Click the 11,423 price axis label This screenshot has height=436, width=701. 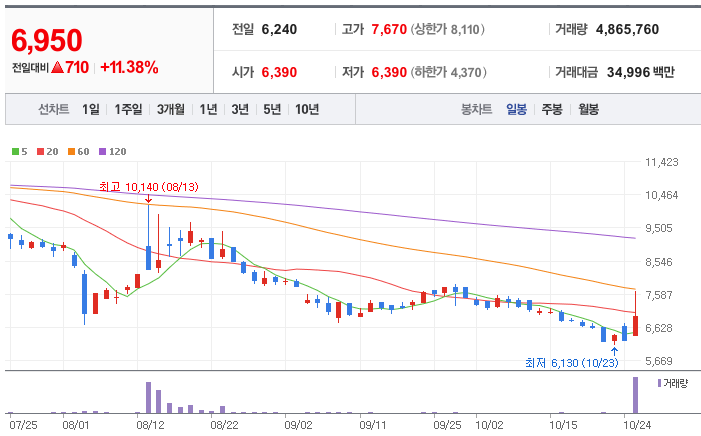point(662,162)
